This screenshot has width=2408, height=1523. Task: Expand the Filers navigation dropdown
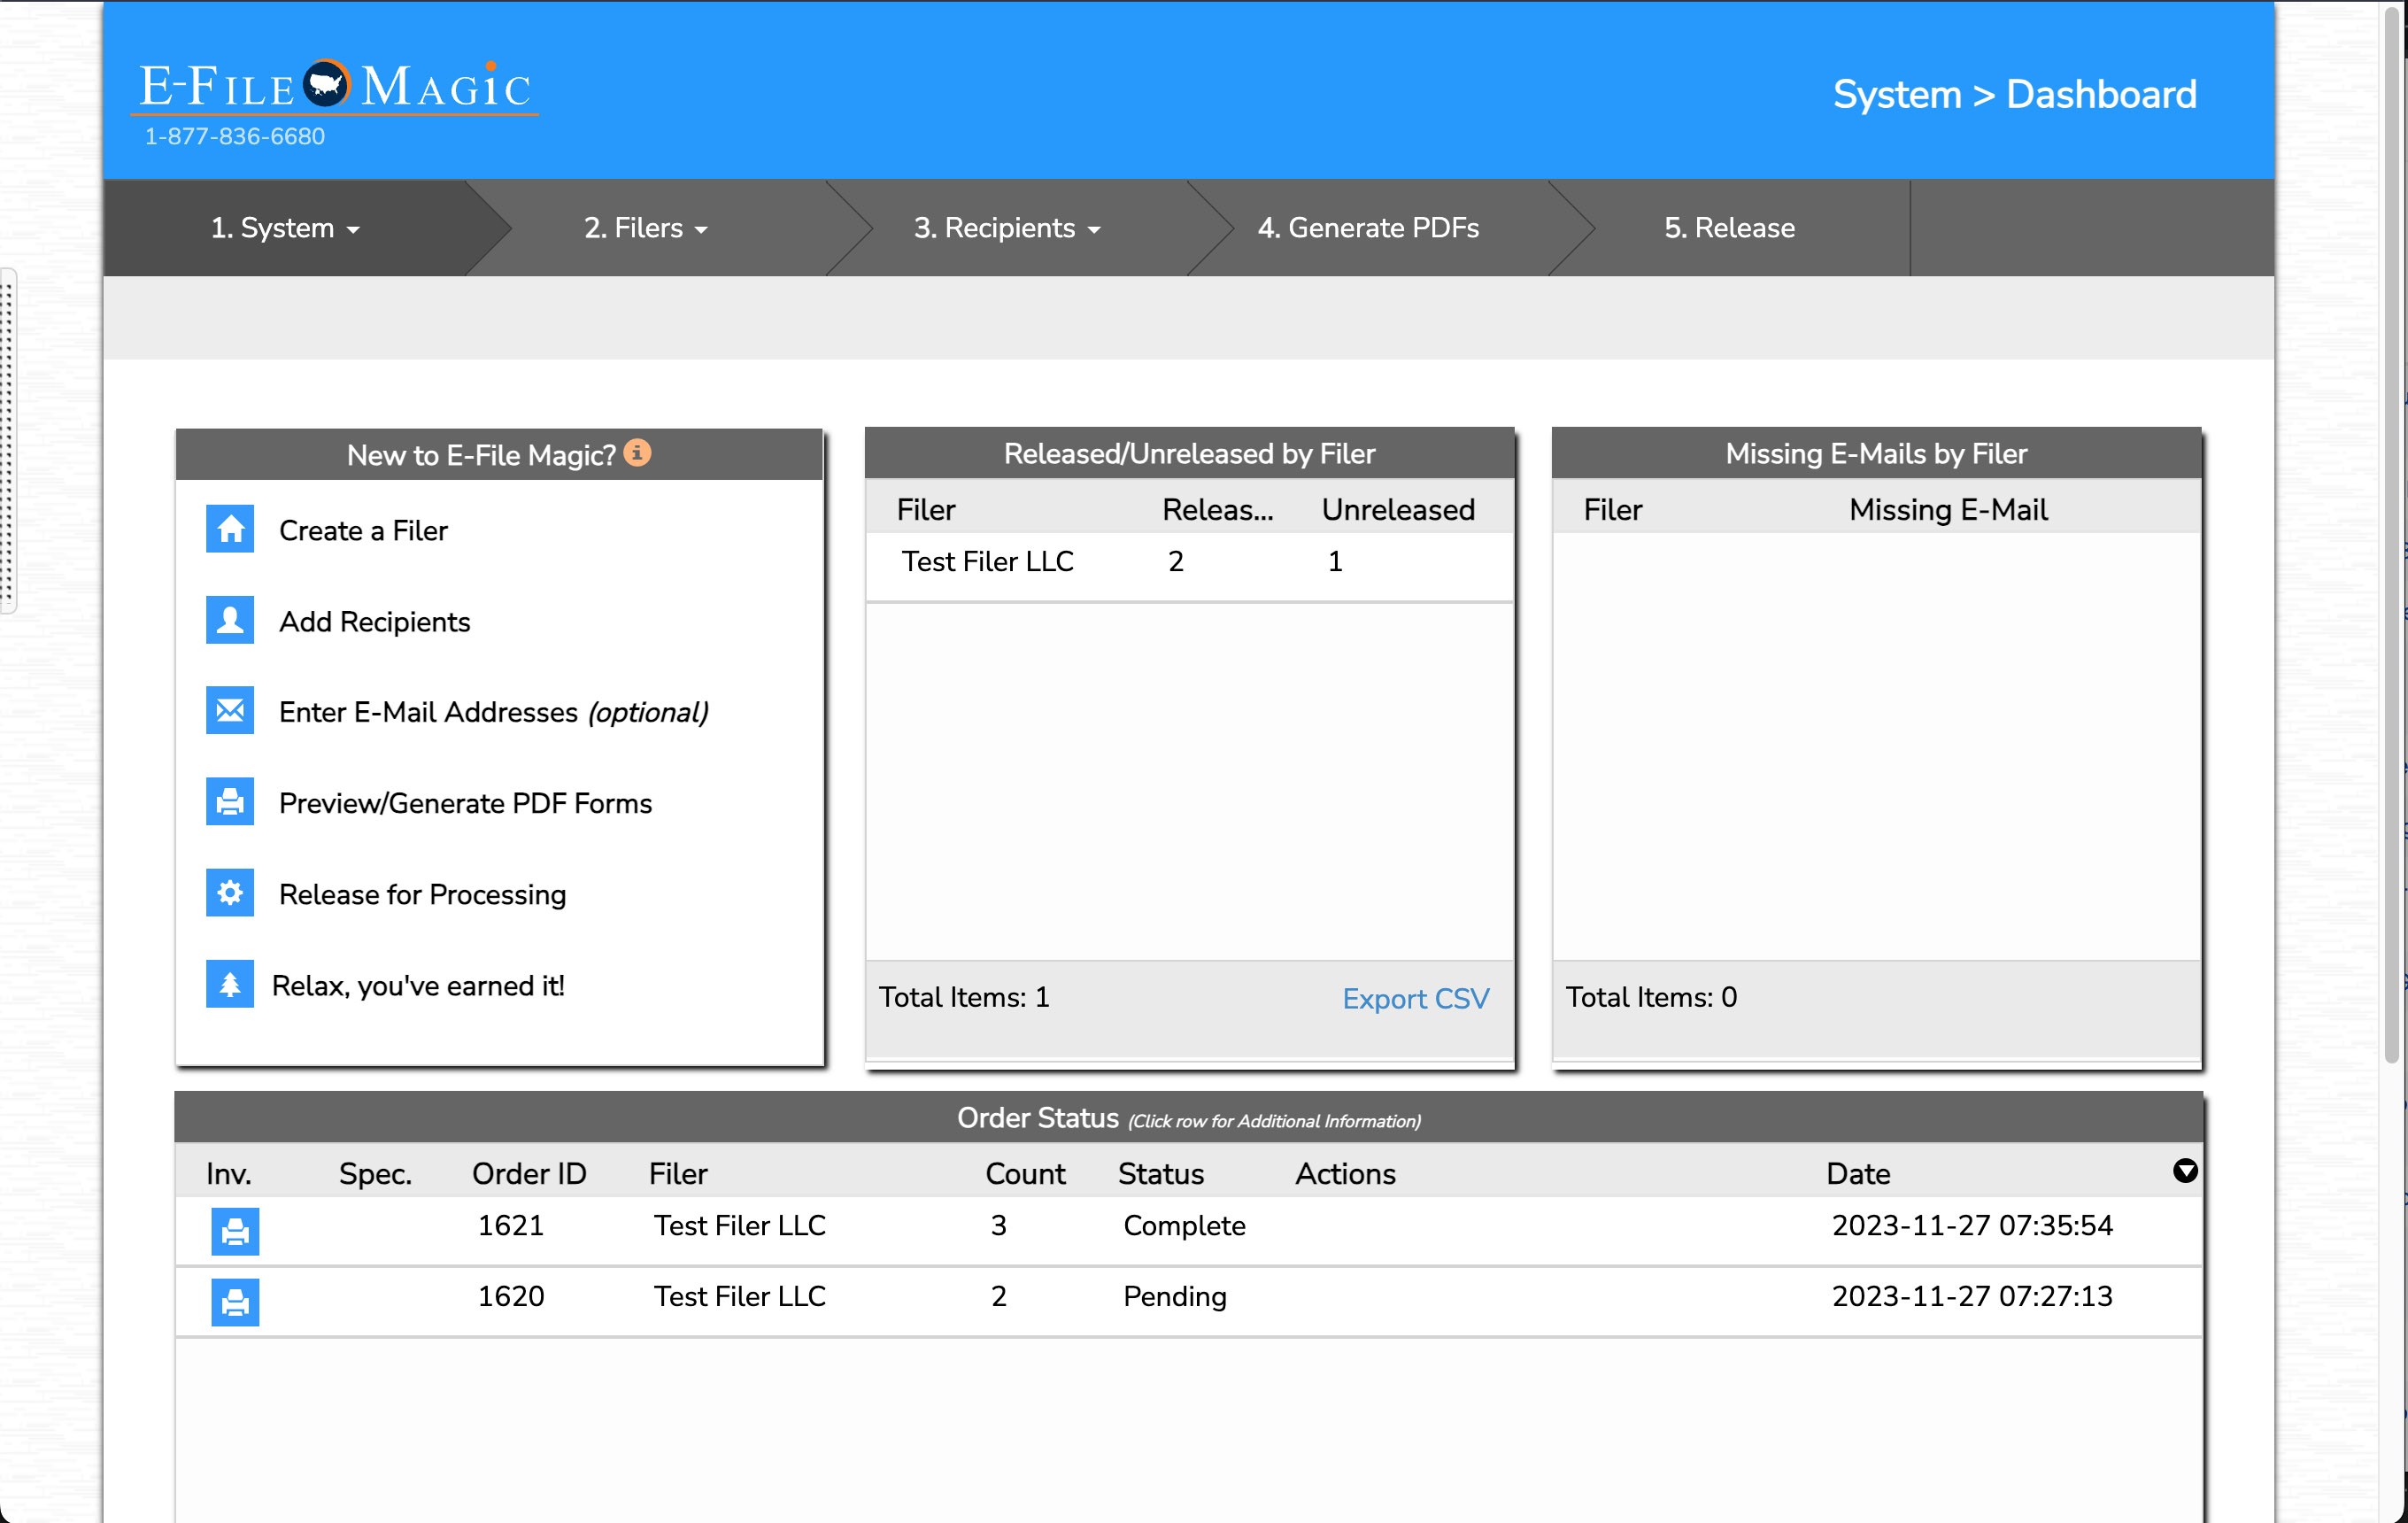(x=646, y=228)
